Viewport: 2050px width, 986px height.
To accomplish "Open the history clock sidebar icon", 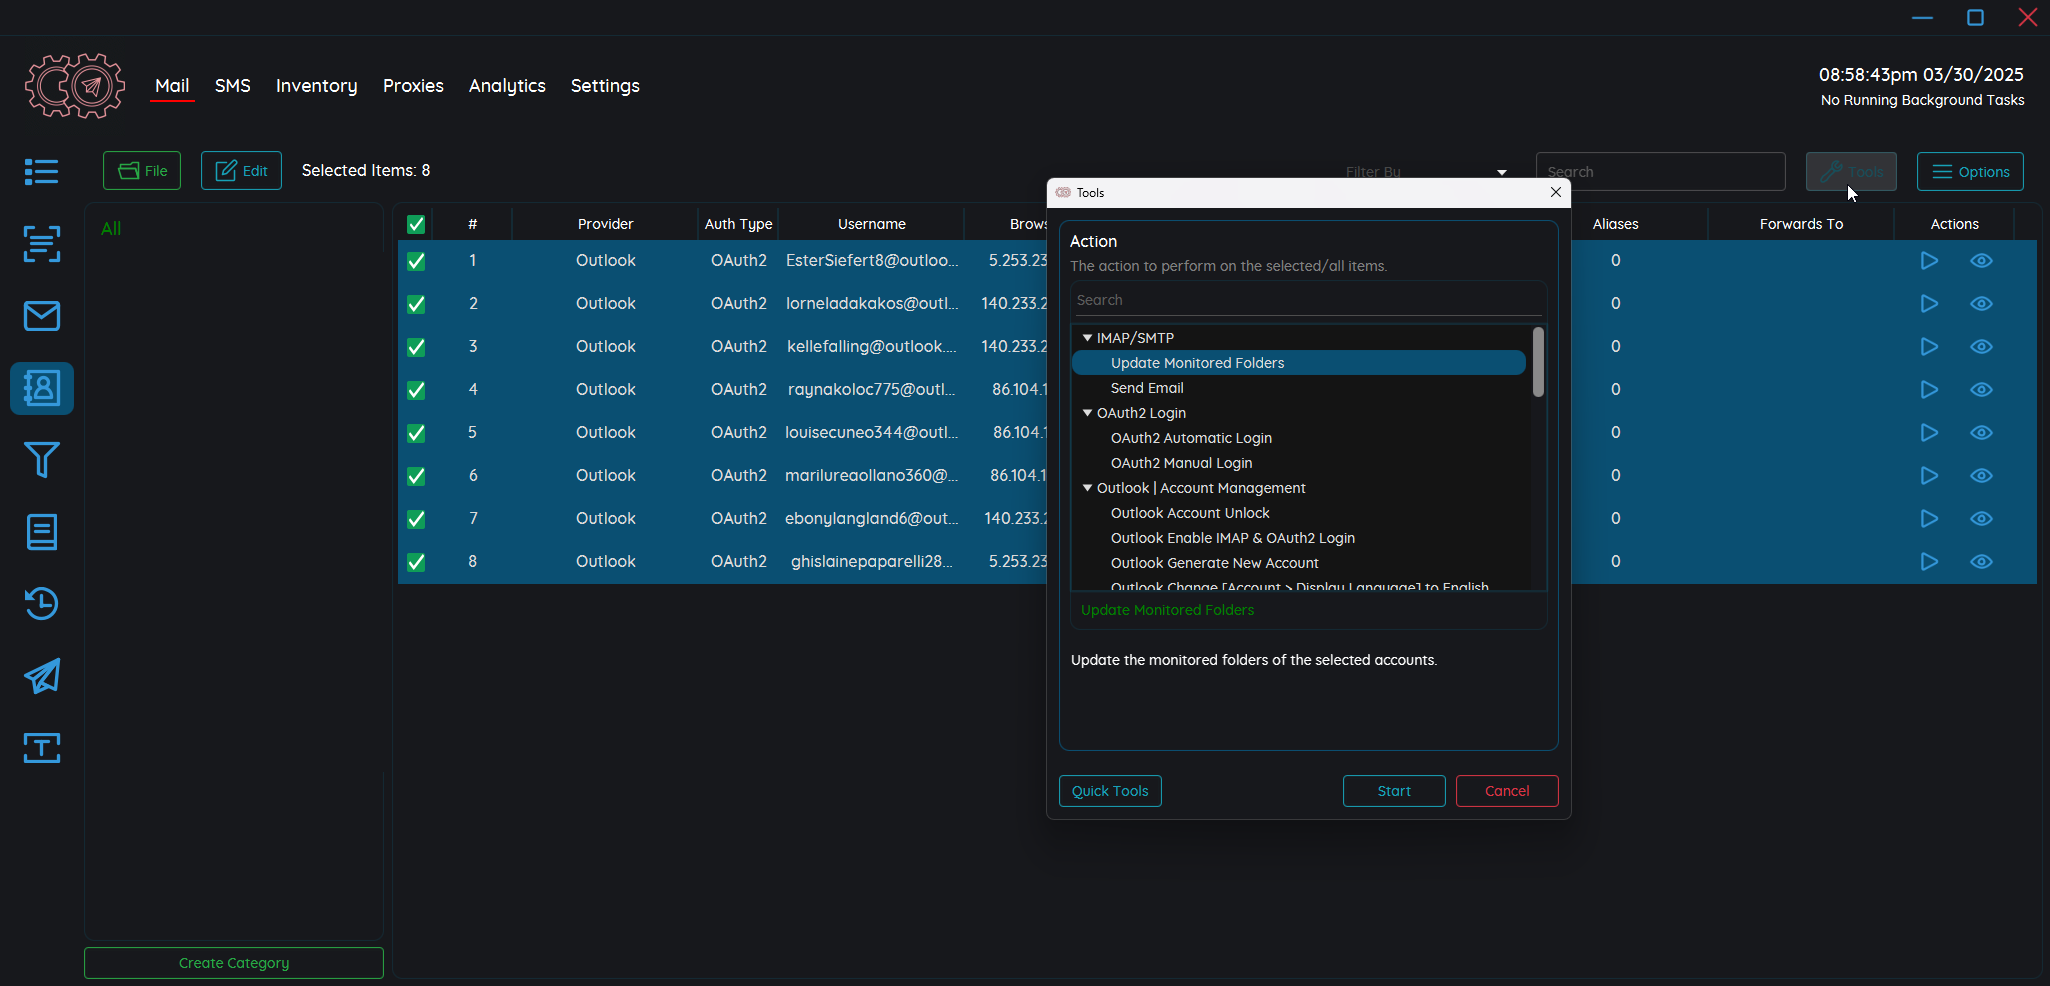I will pyautogui.click(x=41, y=604).
